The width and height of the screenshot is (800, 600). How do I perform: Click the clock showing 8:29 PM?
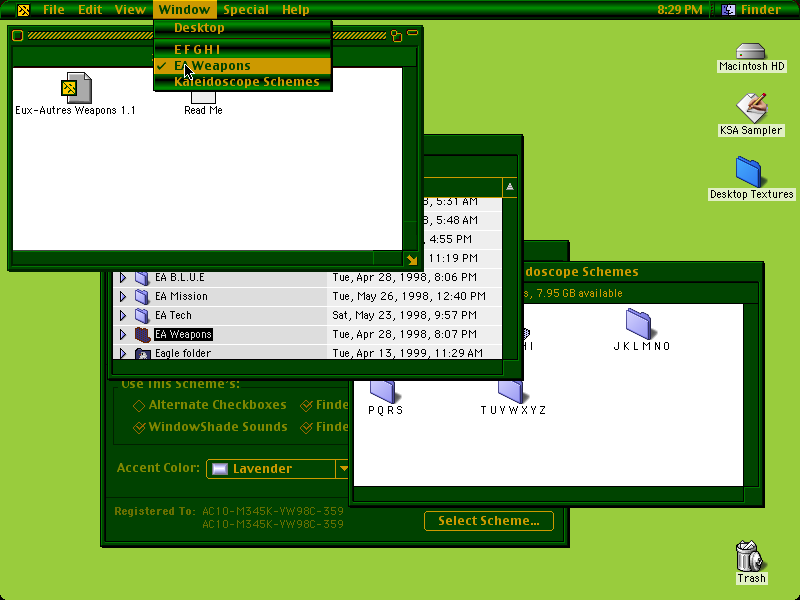tap(680, 10)
